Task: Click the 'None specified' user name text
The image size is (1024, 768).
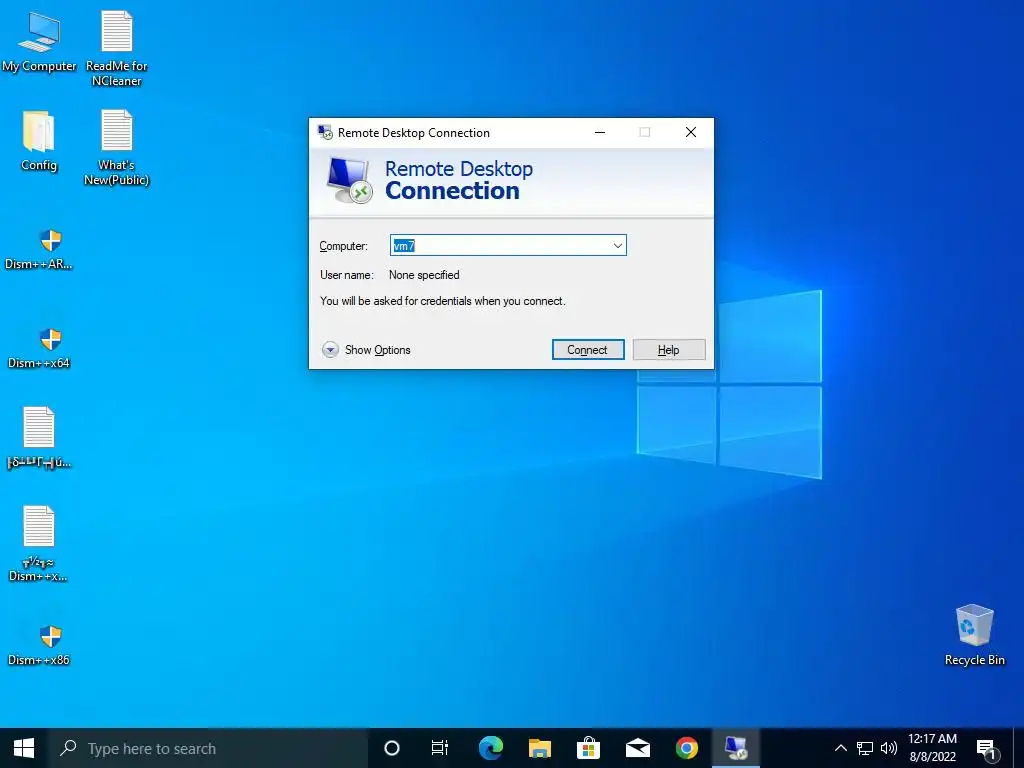Action: (x=424, y=275)
